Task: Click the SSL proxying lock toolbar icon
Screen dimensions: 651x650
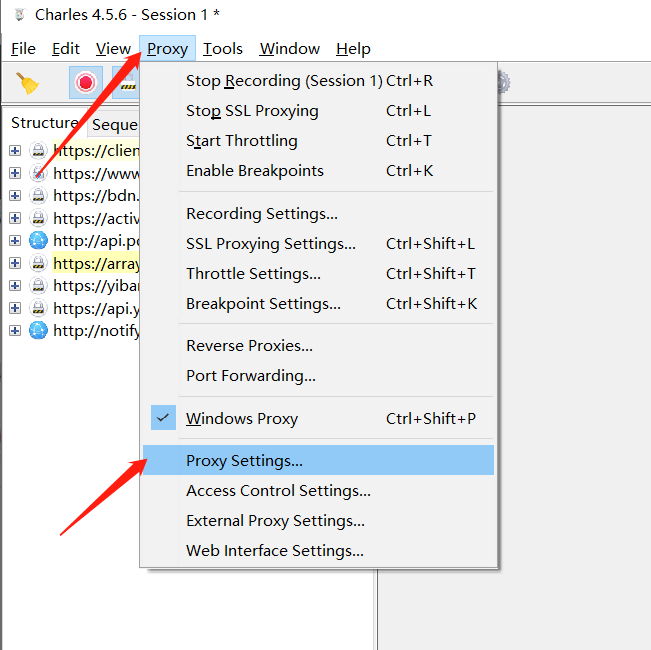Action: pos(126,82)
